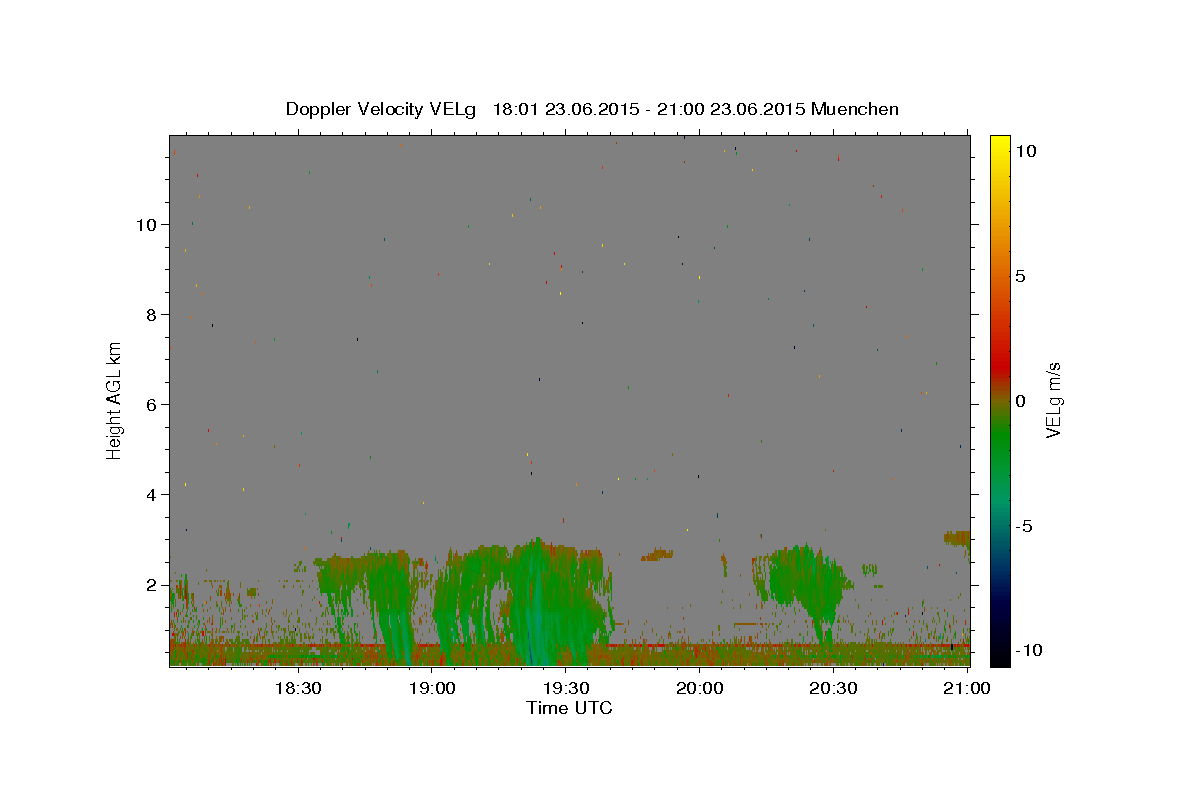Select height axis label 10 on height axis
The height and width of the screenshot is (800, 1200).
click(147, 225)
